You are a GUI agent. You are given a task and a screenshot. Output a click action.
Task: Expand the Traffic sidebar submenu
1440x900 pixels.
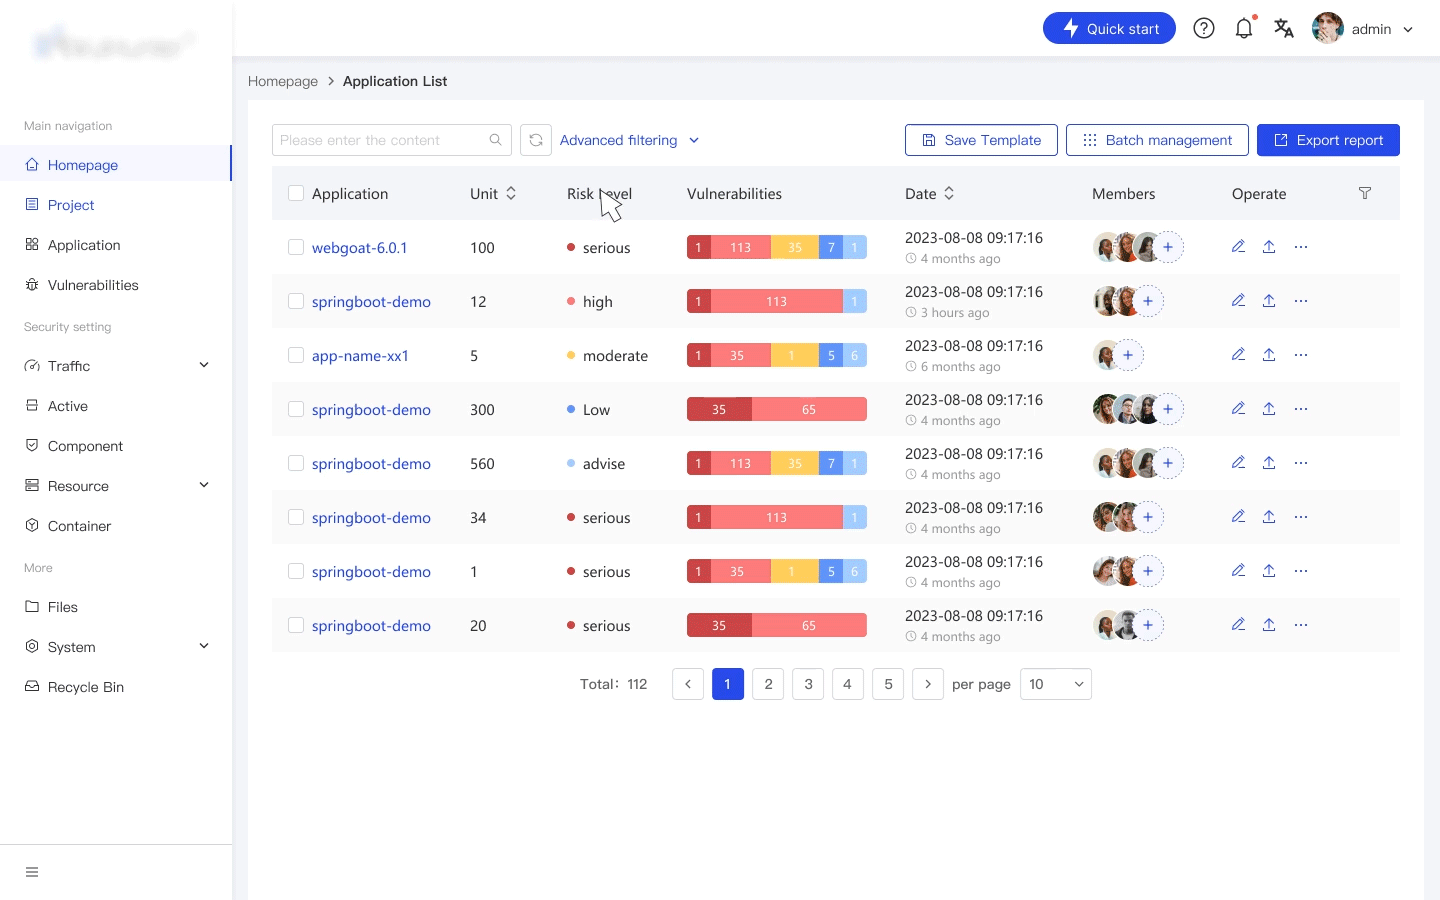pos(204,365)
